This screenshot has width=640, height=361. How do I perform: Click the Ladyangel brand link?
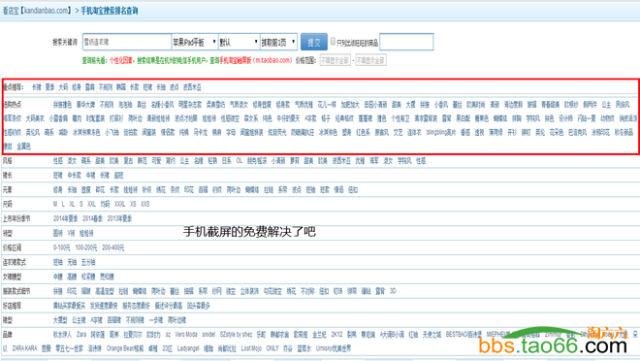tap(188, 348)
